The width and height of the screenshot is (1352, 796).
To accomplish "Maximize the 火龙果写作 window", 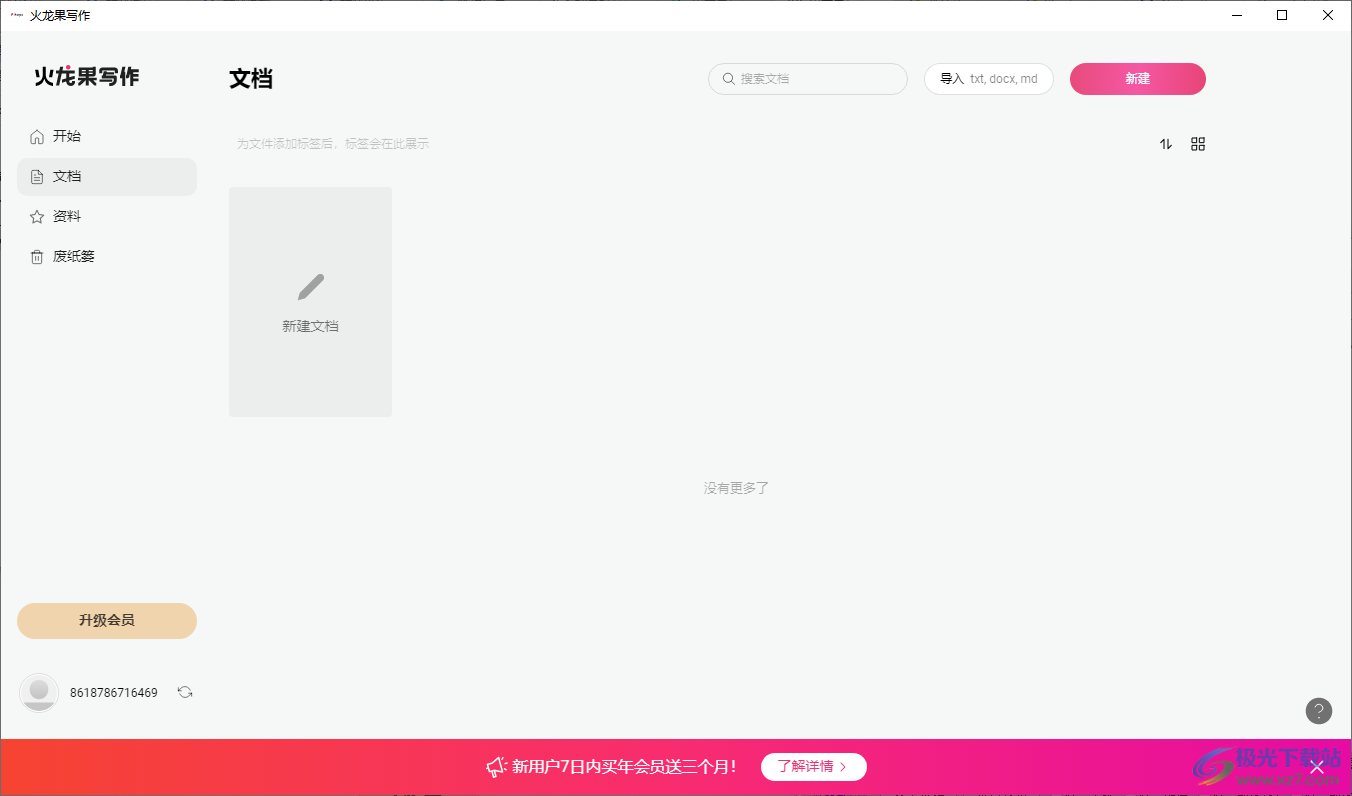I will [1282, 15].
